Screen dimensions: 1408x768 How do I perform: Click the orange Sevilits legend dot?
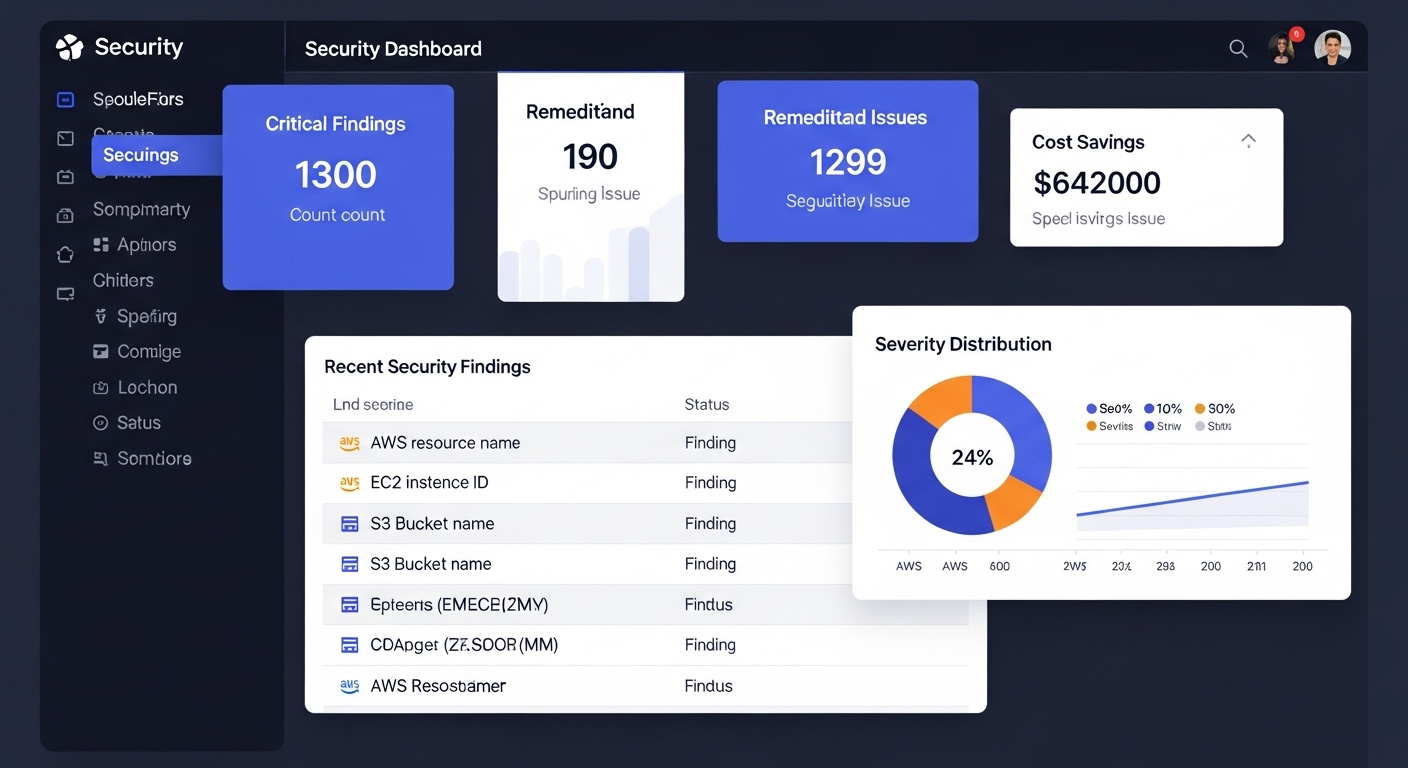tap(1091, 426)
